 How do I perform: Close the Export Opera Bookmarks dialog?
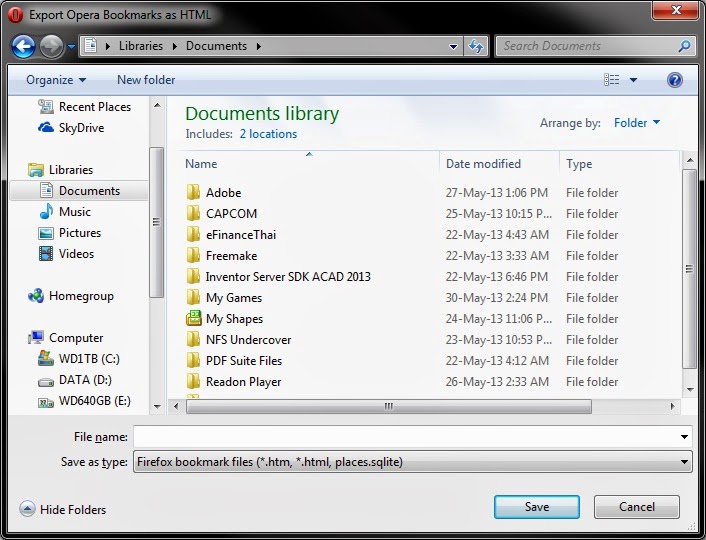(x=675, y=10)
